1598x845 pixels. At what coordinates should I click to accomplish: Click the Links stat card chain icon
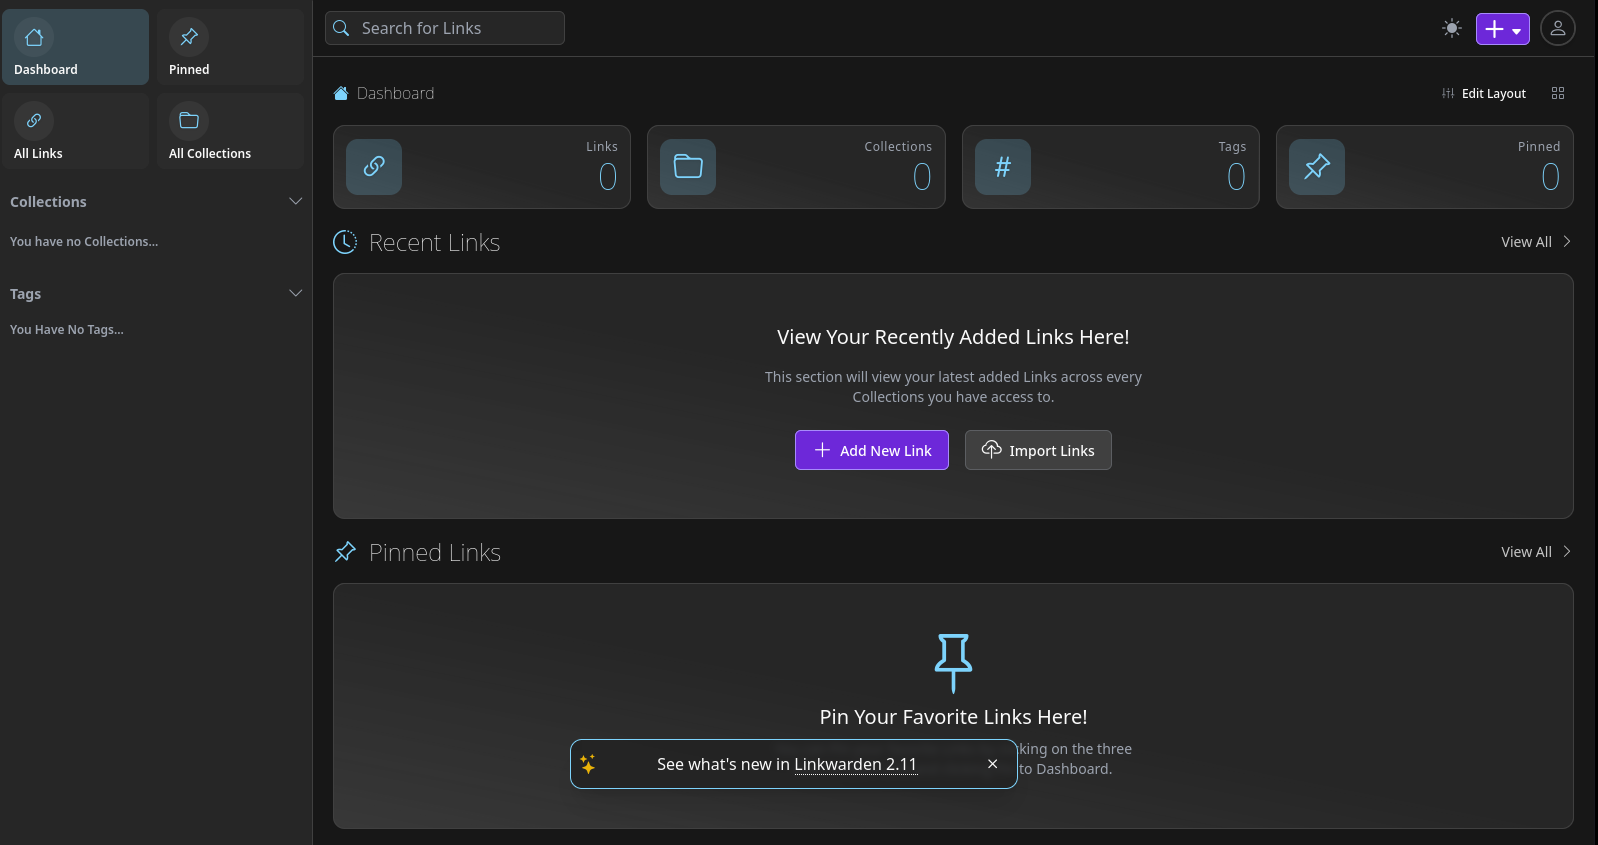click(374, 167)
